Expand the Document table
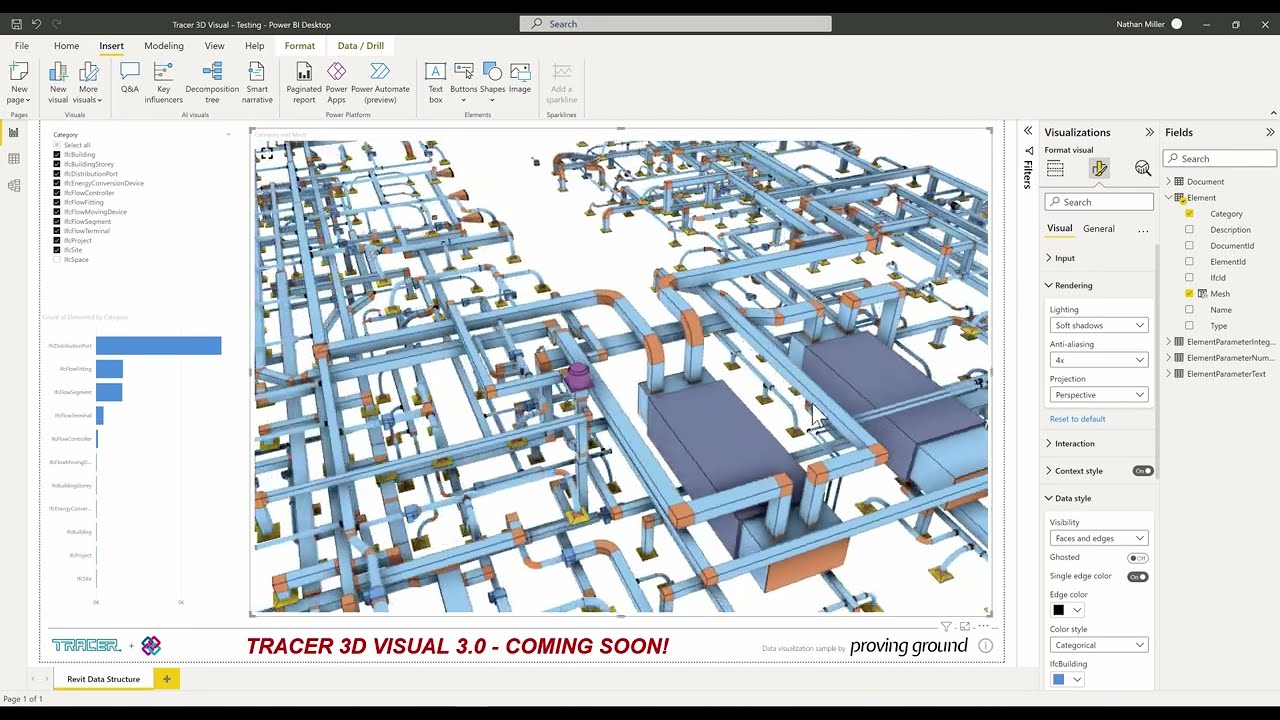 pyautogui.click(x=1168, y=181)
